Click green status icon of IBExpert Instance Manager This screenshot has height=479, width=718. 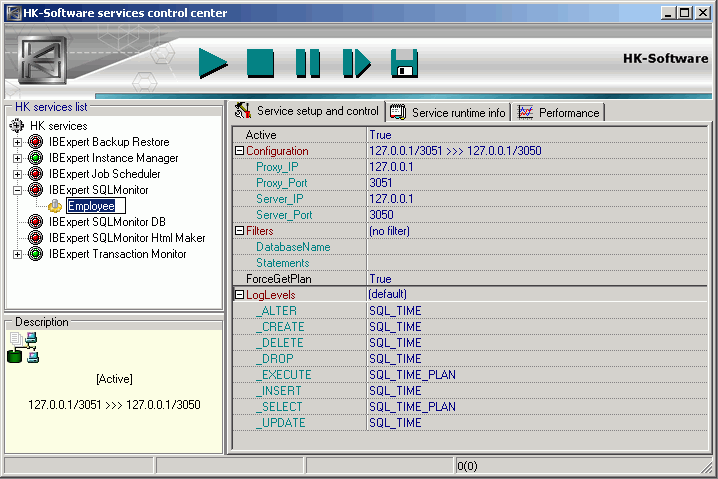point(35,158)
